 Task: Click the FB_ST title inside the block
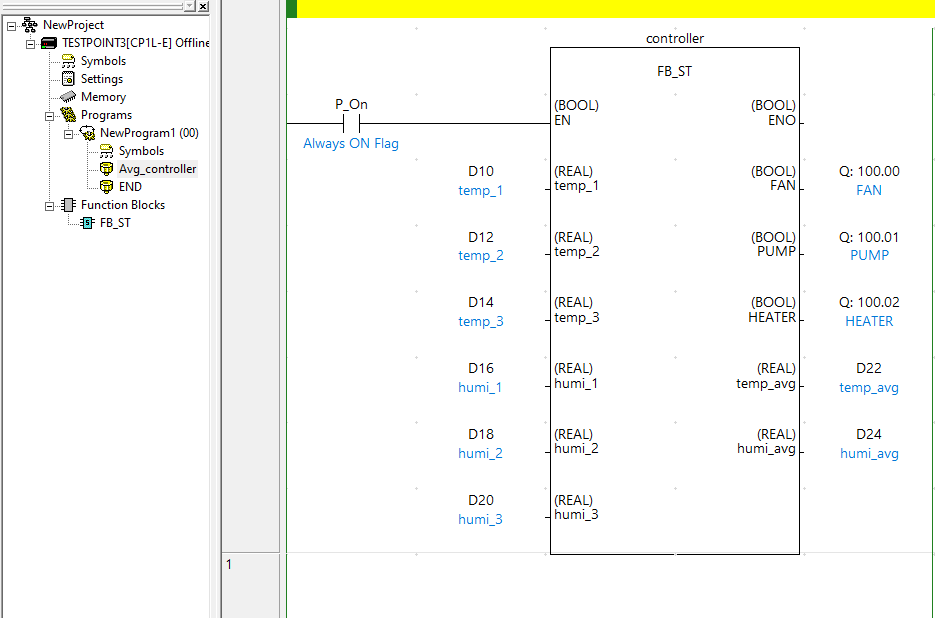[674, 71]
